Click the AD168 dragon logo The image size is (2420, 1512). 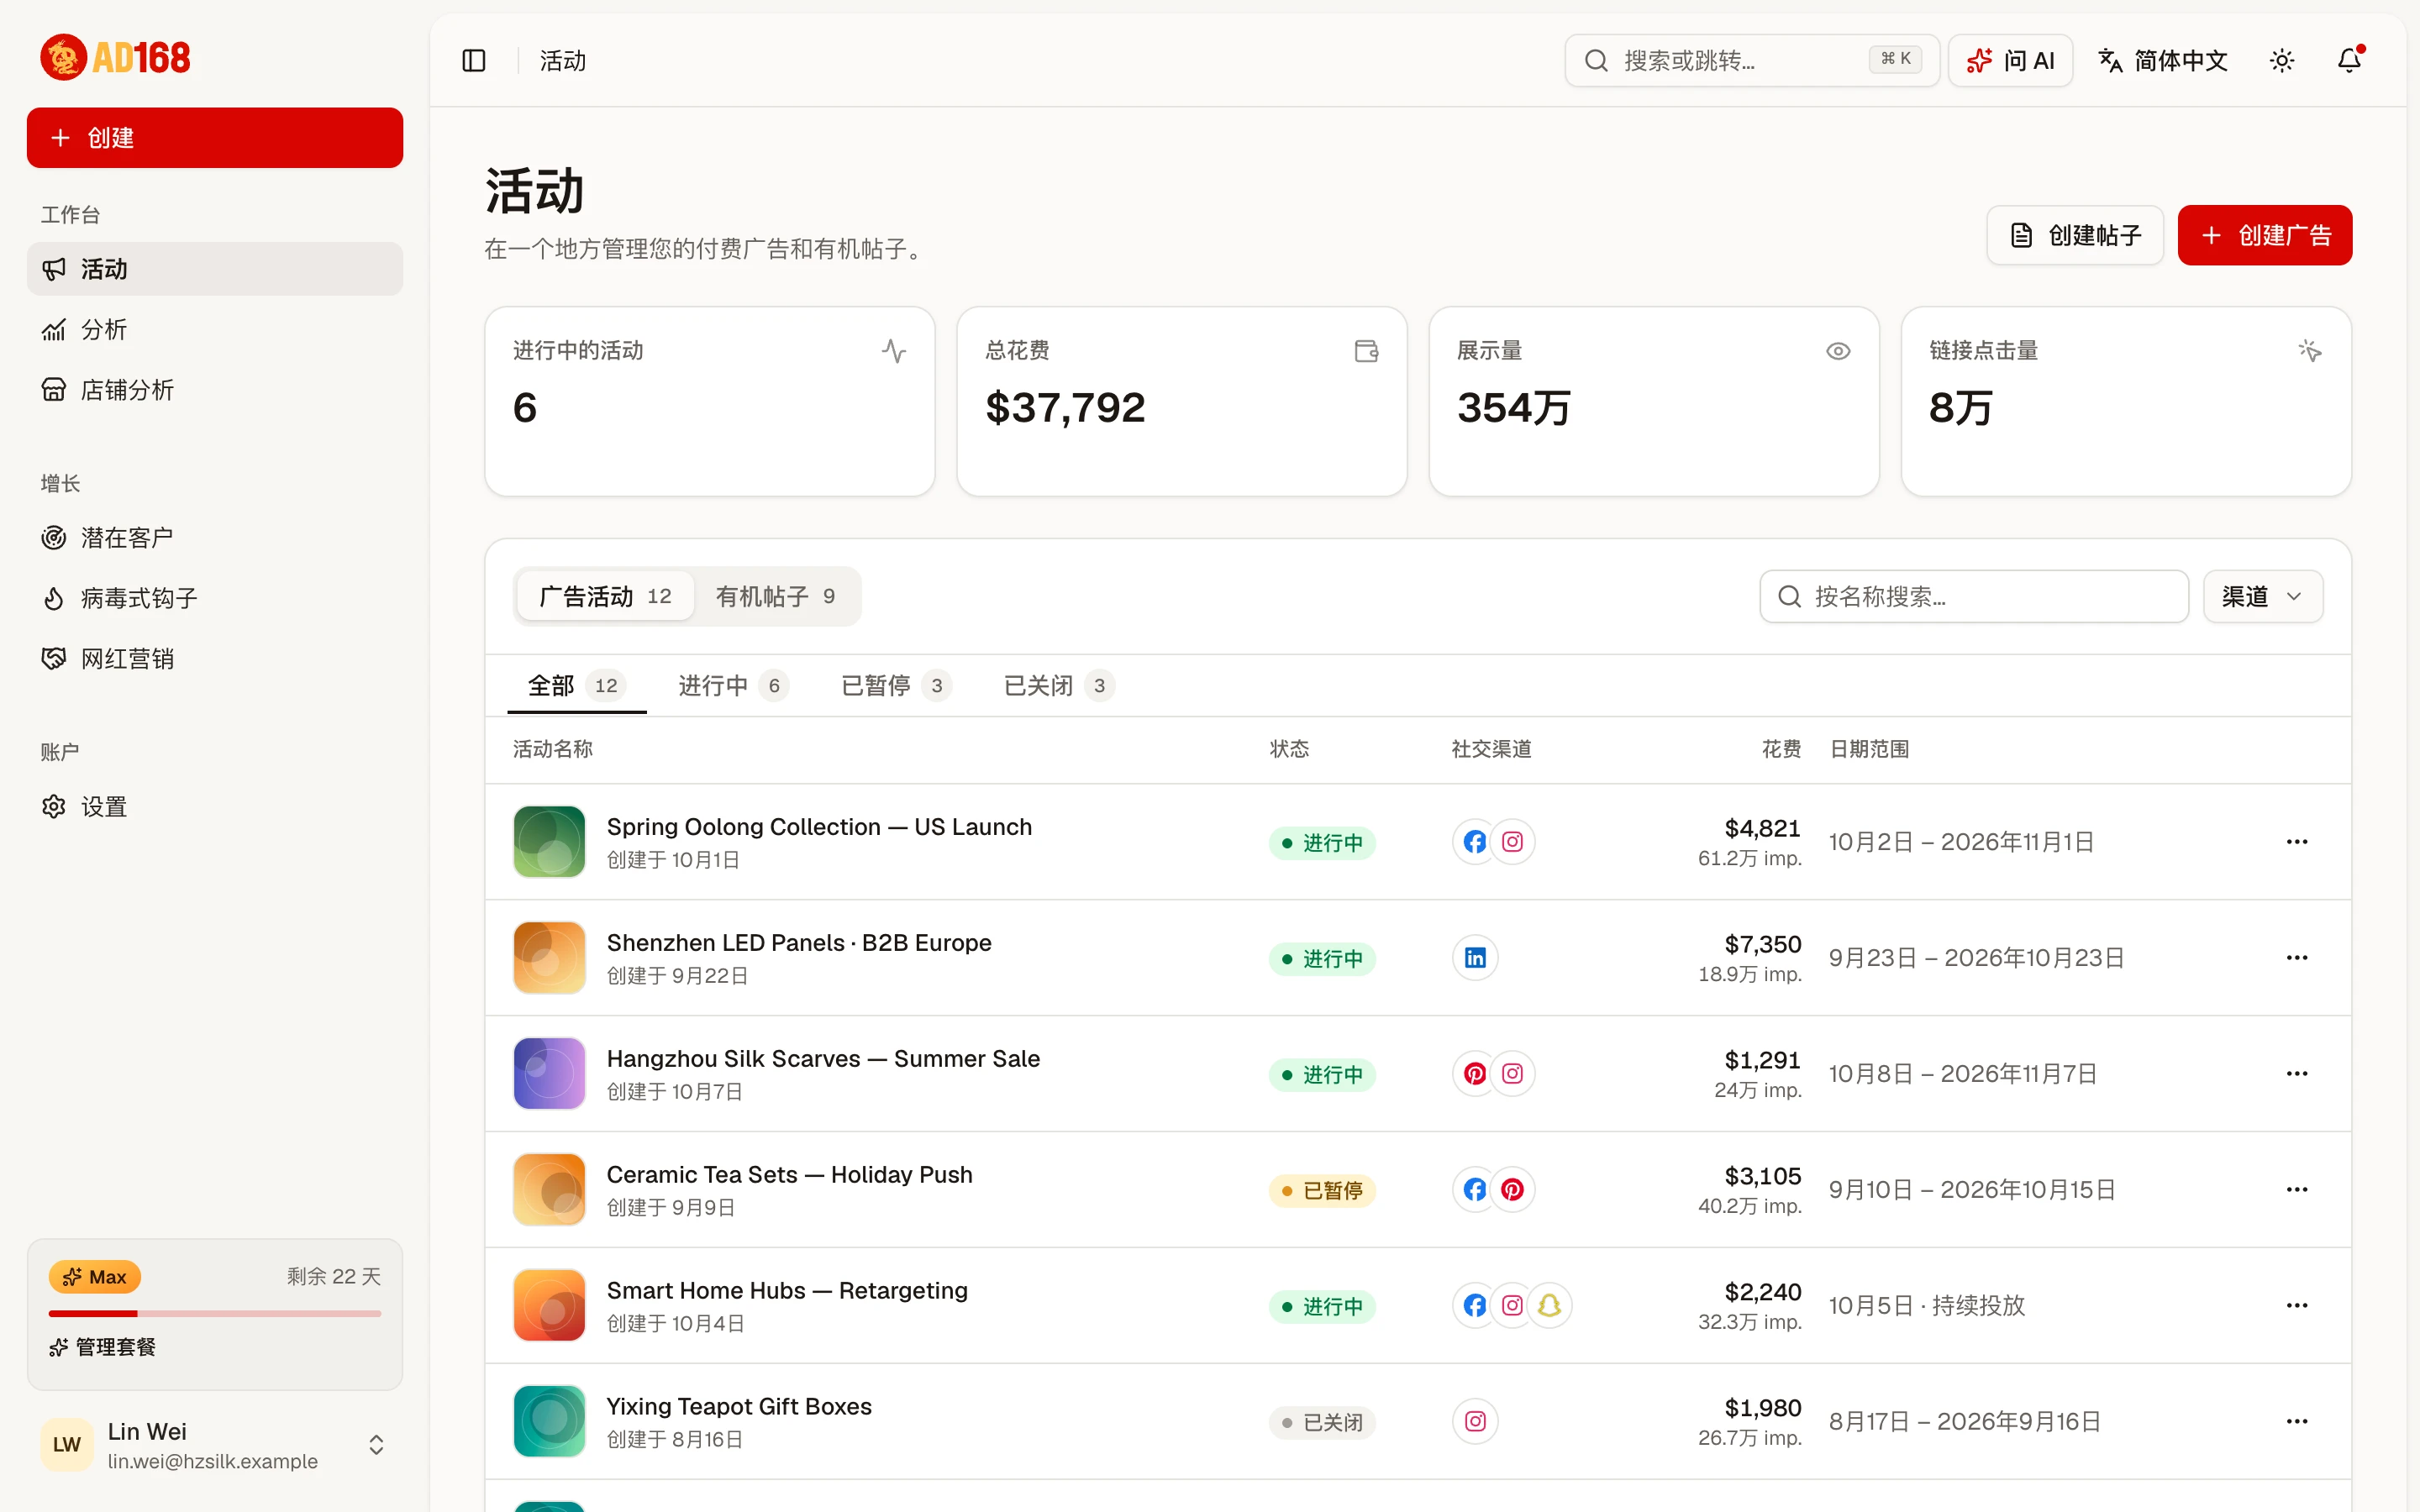pos(115,58)
